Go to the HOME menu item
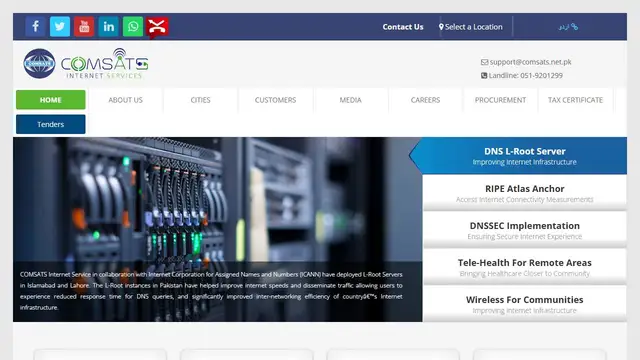 (x=51, y=100)
